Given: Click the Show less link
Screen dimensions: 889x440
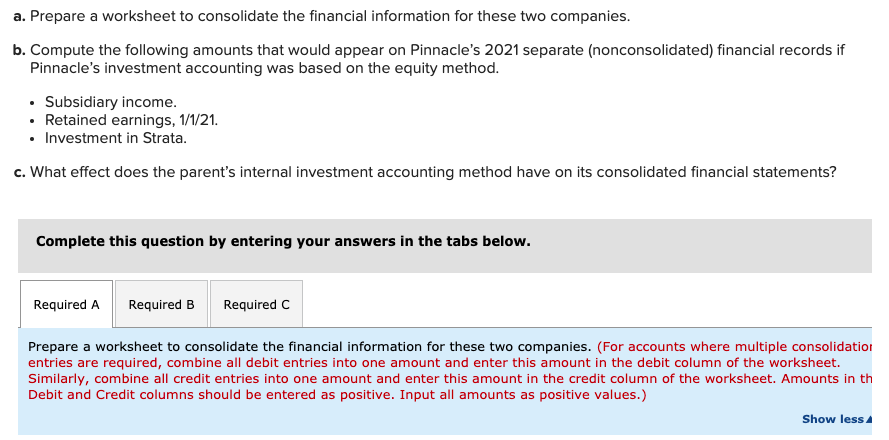Looking at the screenshot, I should [832, 419].
